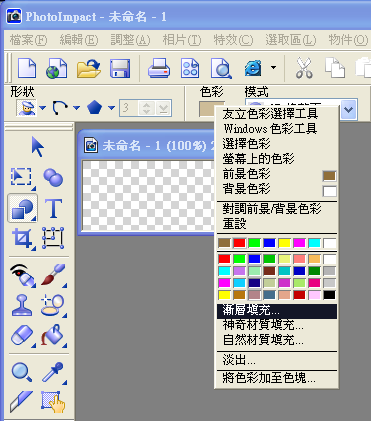
Task: Select the Text tool
Action: pos(53,209)
